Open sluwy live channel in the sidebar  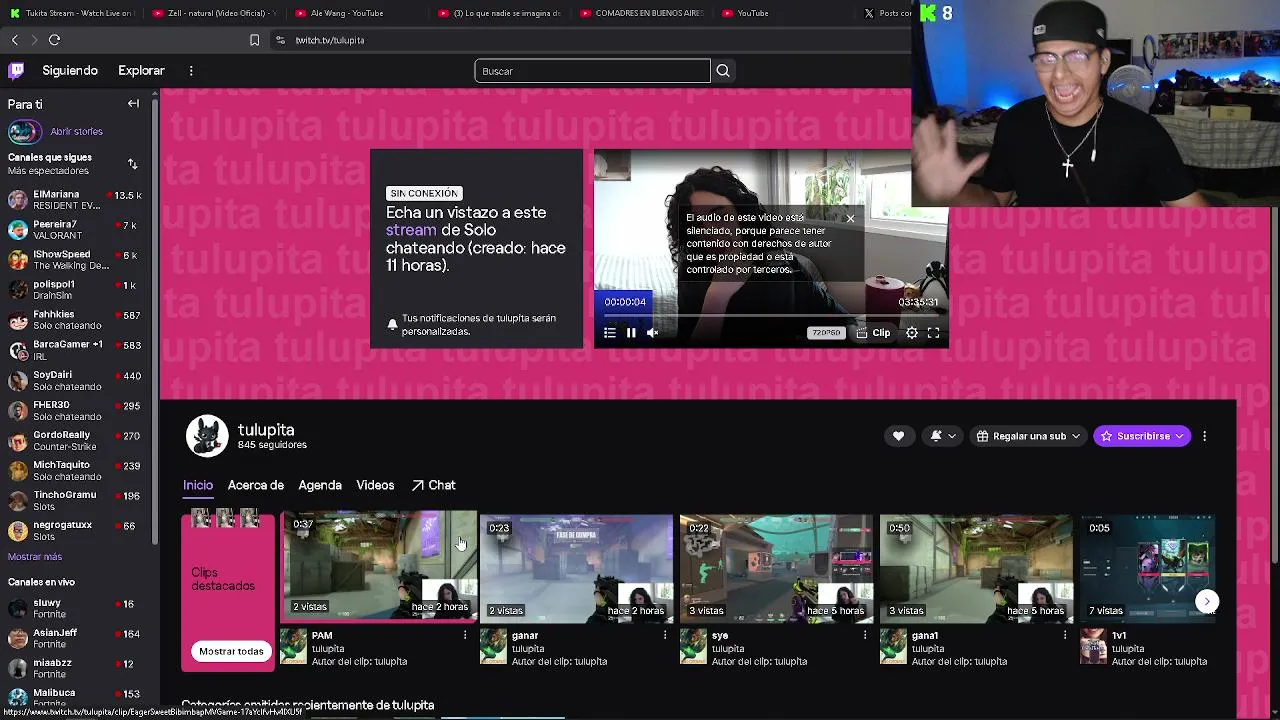pyautogui.click(x=76, y=608)
